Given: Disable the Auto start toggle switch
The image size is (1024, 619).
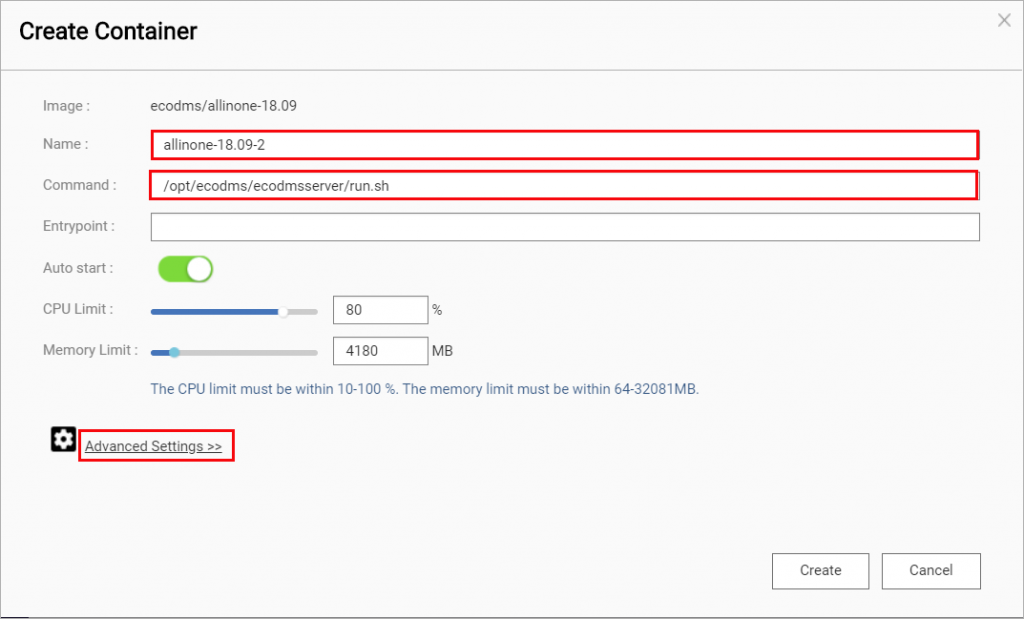Looking at the screenshot, I should pyautogui.click(x=185, y=268).
